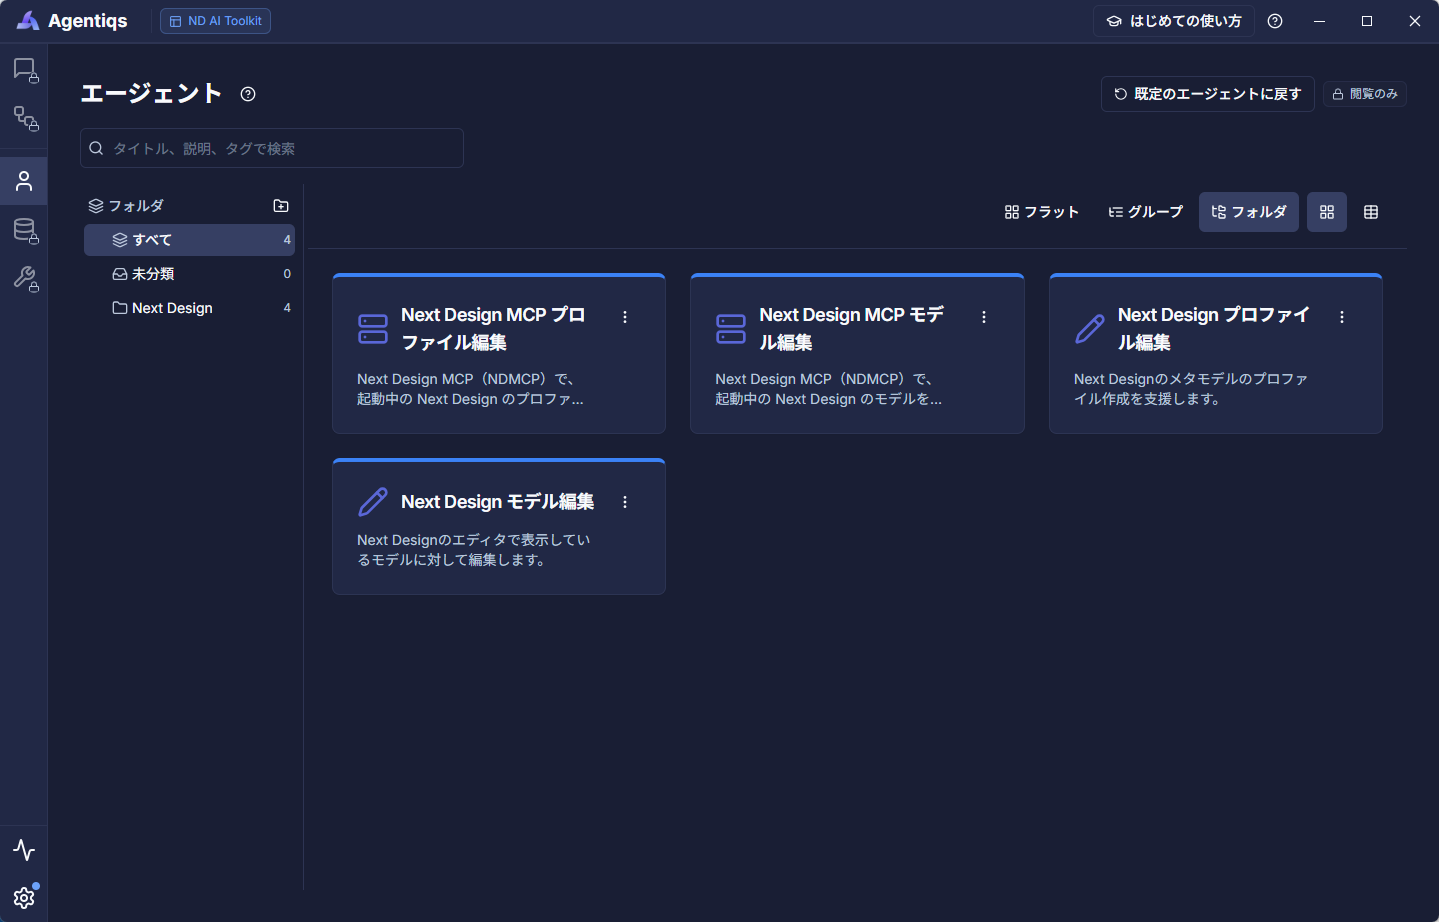1439x922 pixels.
Task: Click the Agentiqs logo icon
Action: [x=28, y=21]
